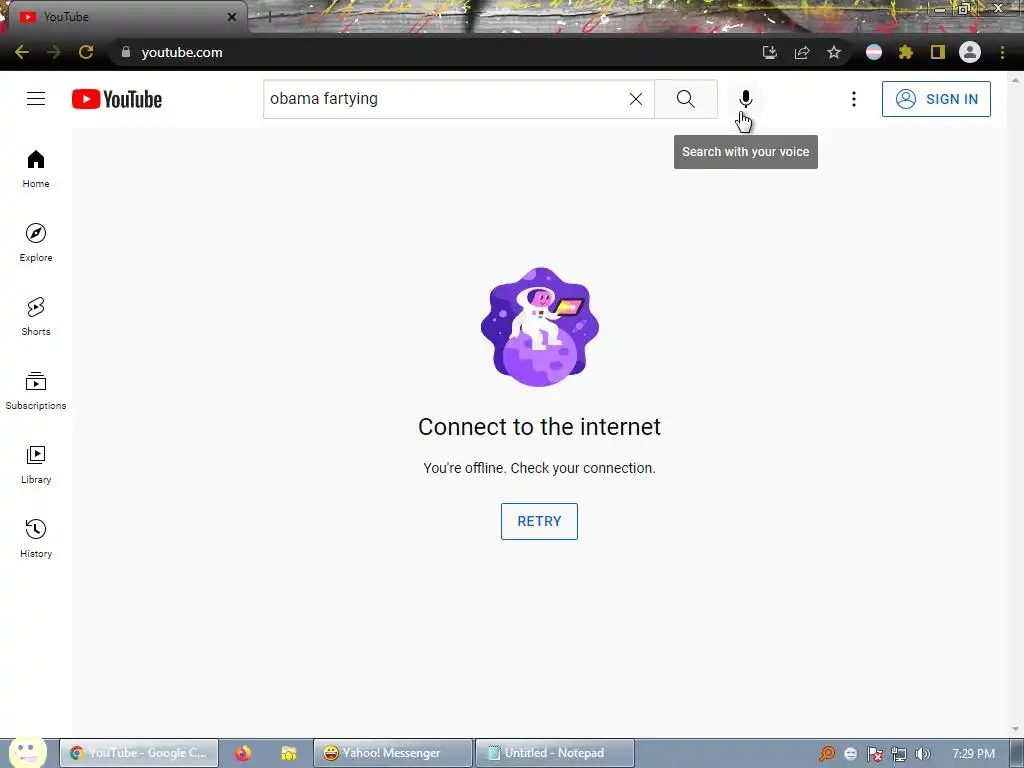1024x768 pixels.
Task: Click page scrollbar down arrow
Action: [x=1015, y=729]
